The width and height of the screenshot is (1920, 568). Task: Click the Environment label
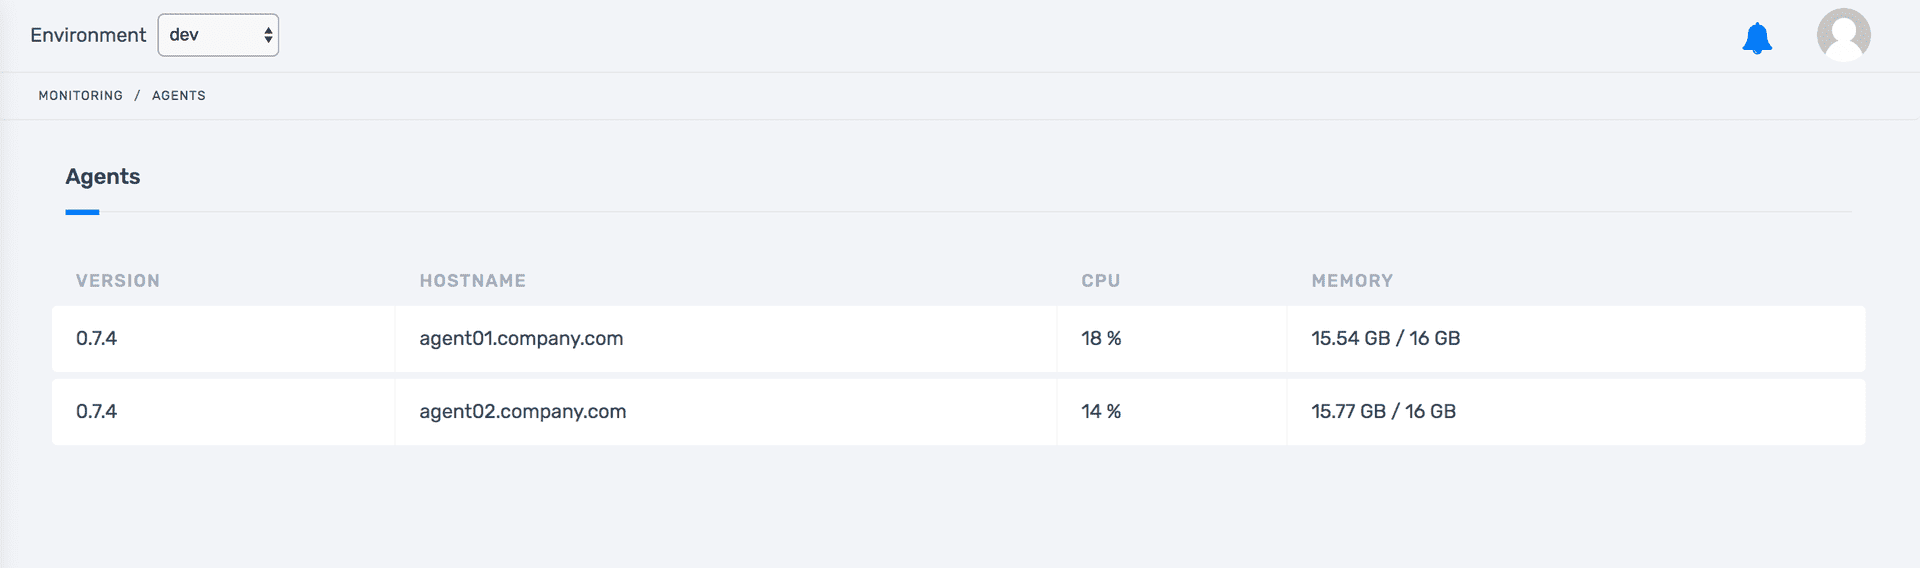[x=88, y=35]
